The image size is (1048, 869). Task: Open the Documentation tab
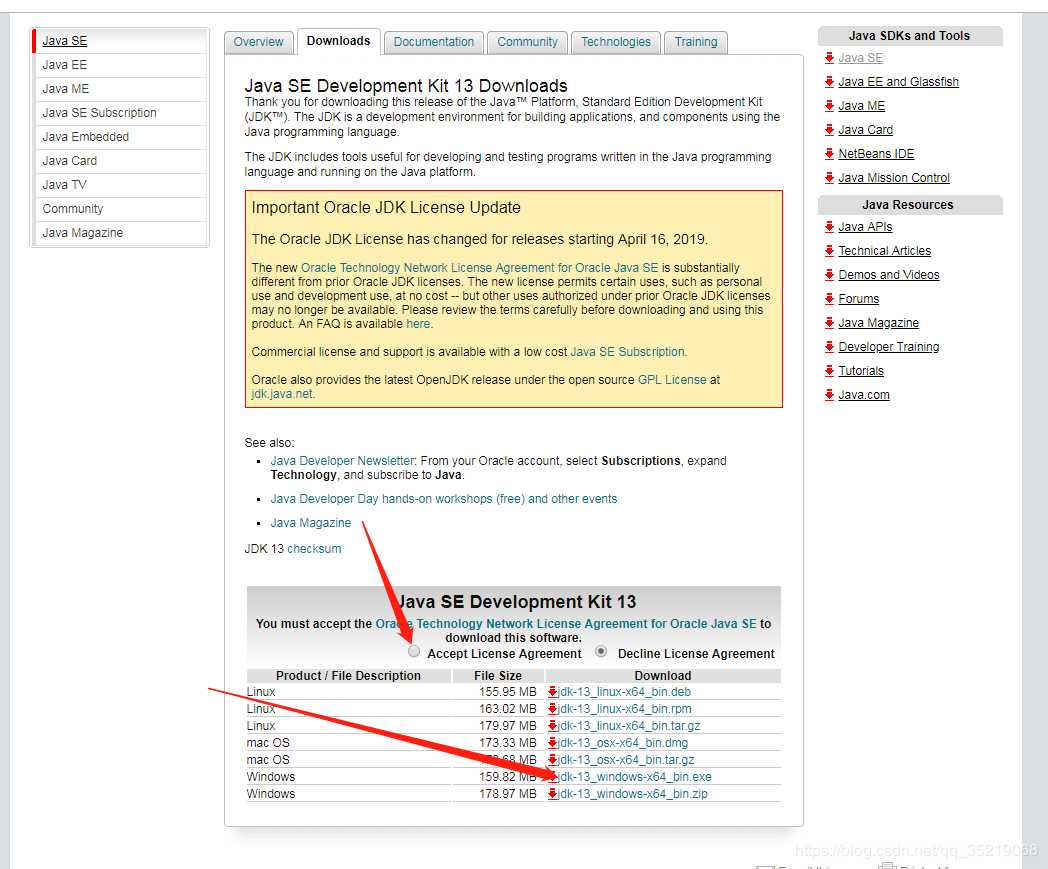(x=433, y=42)
